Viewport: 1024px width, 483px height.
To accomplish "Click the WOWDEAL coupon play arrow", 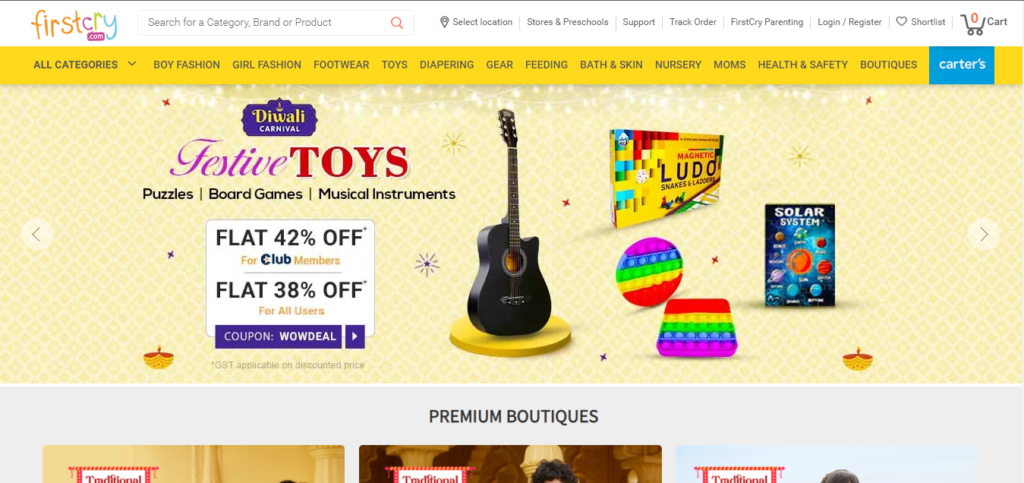I will coord(355,337).
